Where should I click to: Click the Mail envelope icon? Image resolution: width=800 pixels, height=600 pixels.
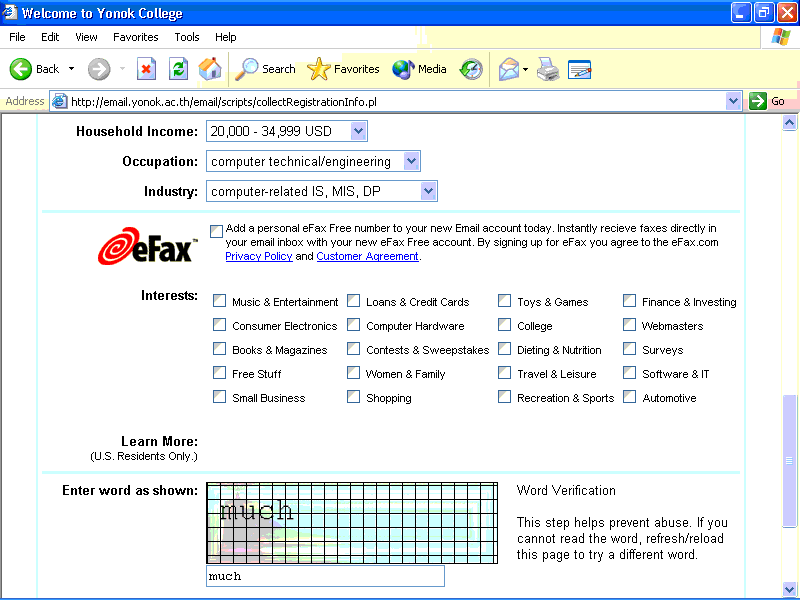pos(509,69)
